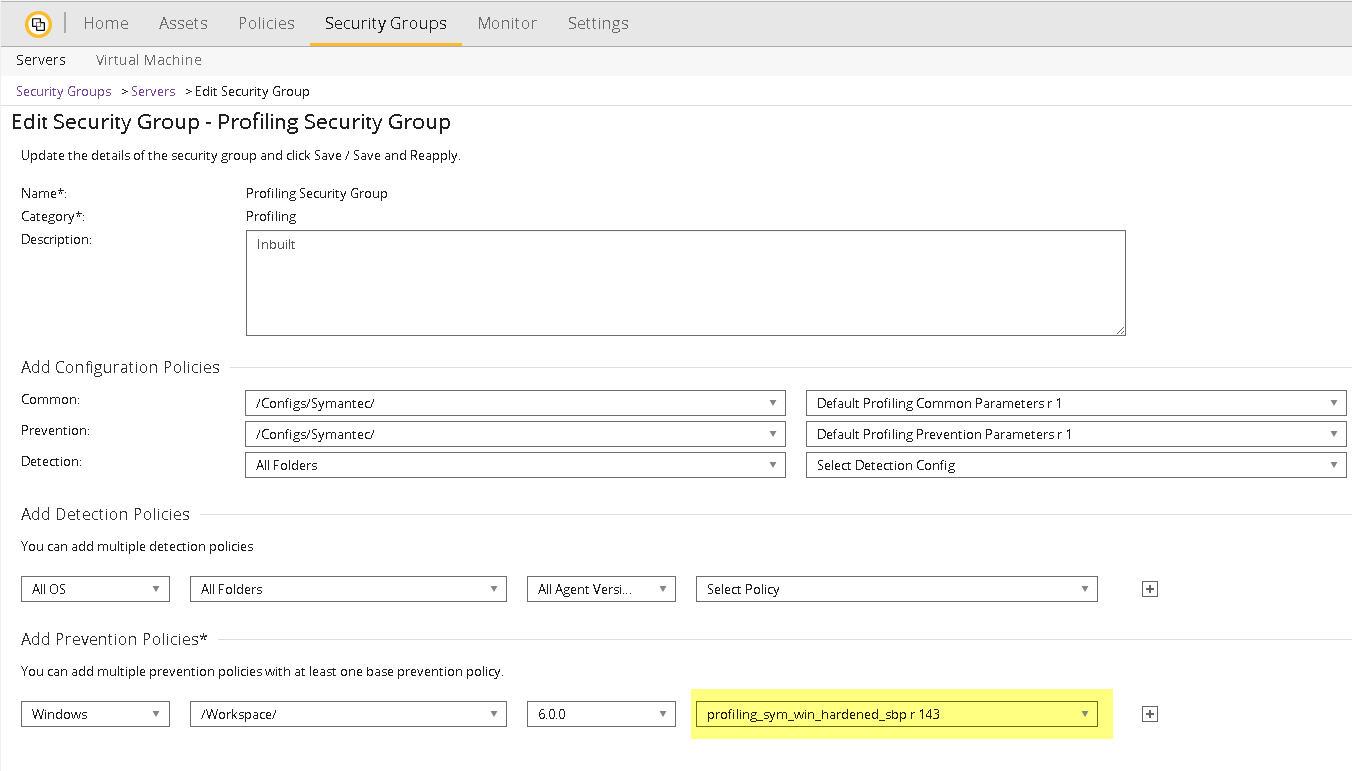This screenshot has height=771, width=1352.
Task: Open Default Profiling Prevention Parameters dropdown
Action: tap(1075, 434)
